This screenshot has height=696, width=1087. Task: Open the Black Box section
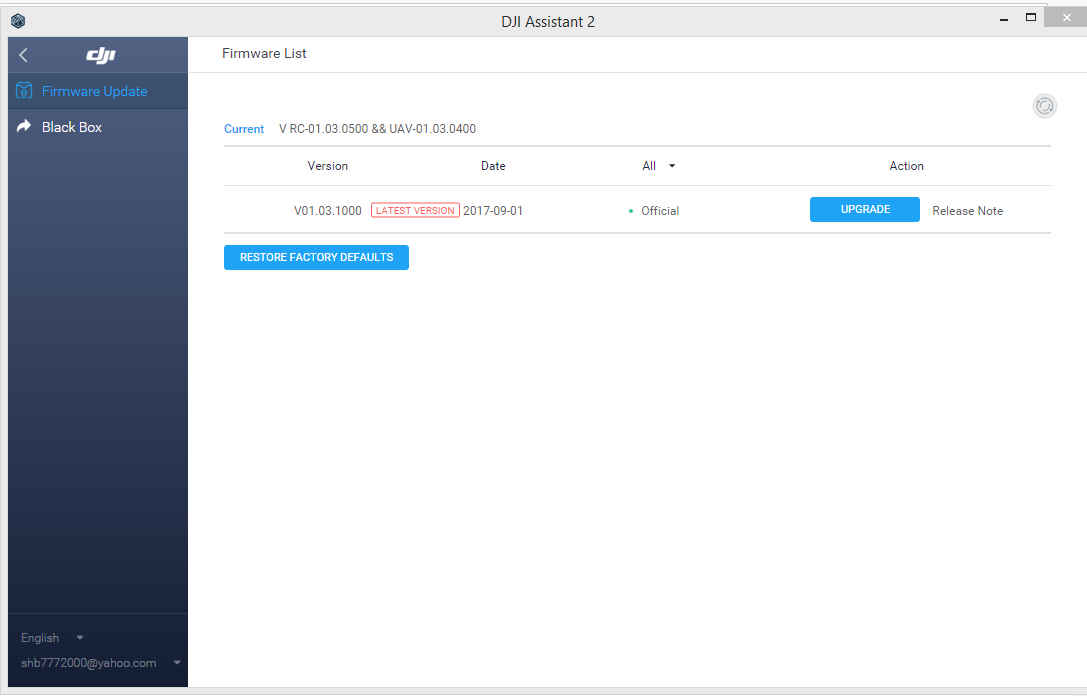(98, 127)
